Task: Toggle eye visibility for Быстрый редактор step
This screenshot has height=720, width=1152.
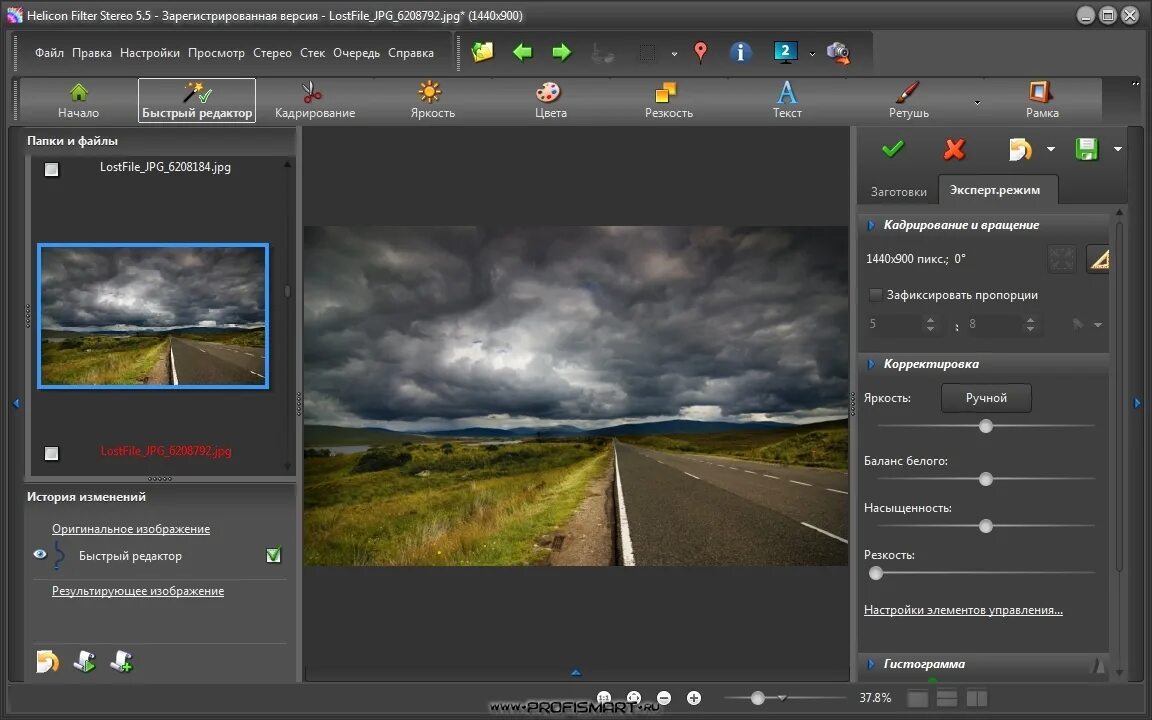Action: click(40, 554)
